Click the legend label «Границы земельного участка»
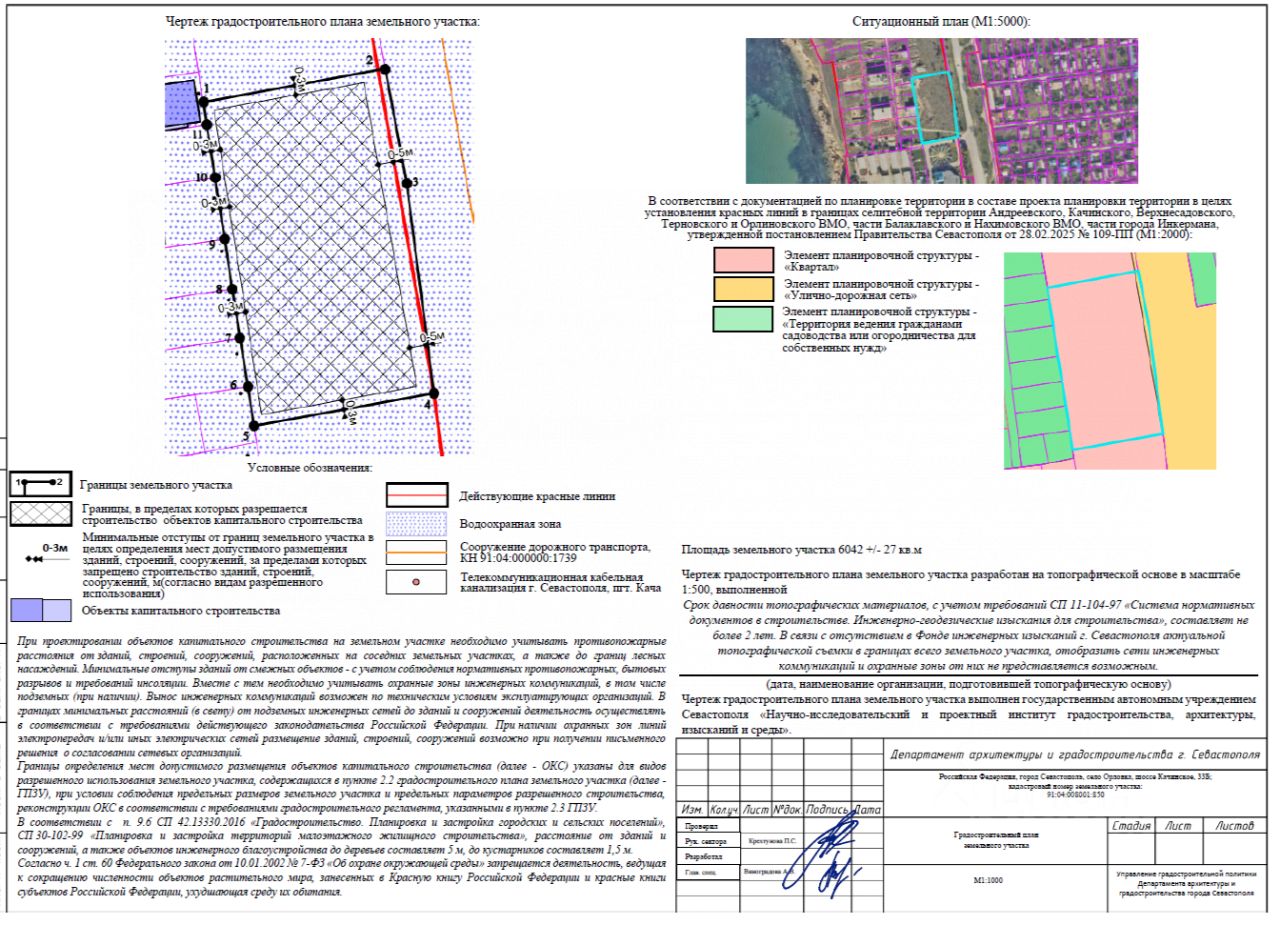Screen dimensions: 1280x925 [157, 485]
